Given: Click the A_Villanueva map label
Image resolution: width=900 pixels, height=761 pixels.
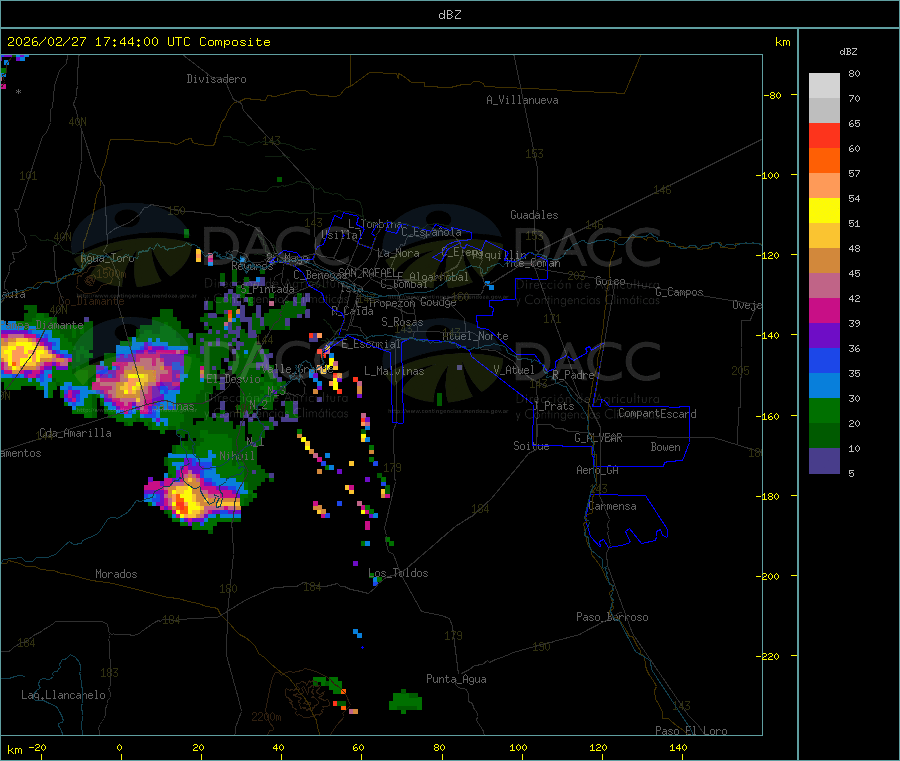Looking at the screenshot, I should 522,100.
